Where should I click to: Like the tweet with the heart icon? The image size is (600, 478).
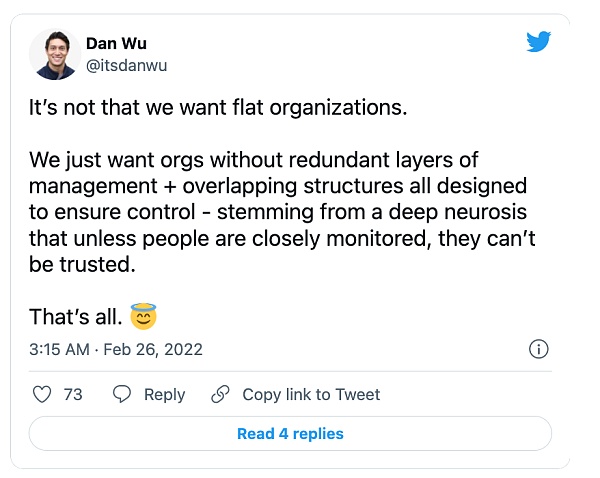[42, 395]
